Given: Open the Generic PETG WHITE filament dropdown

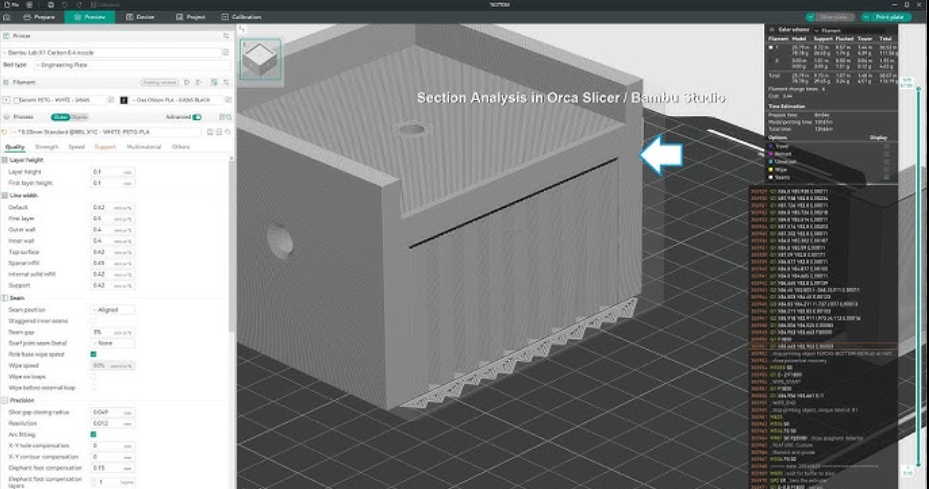Looking at the screenshot, I should point(62,100).
